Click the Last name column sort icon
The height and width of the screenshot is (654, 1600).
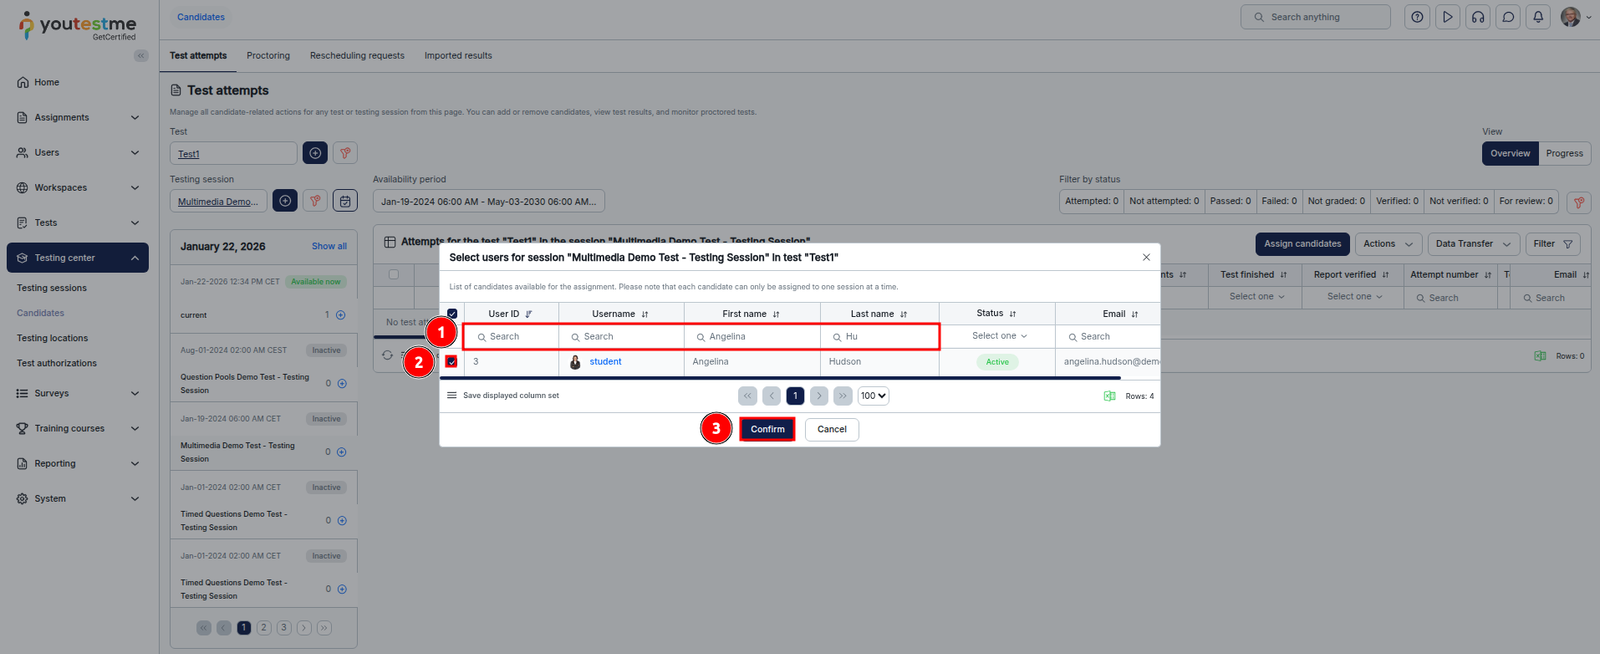(x=903, y=314)
